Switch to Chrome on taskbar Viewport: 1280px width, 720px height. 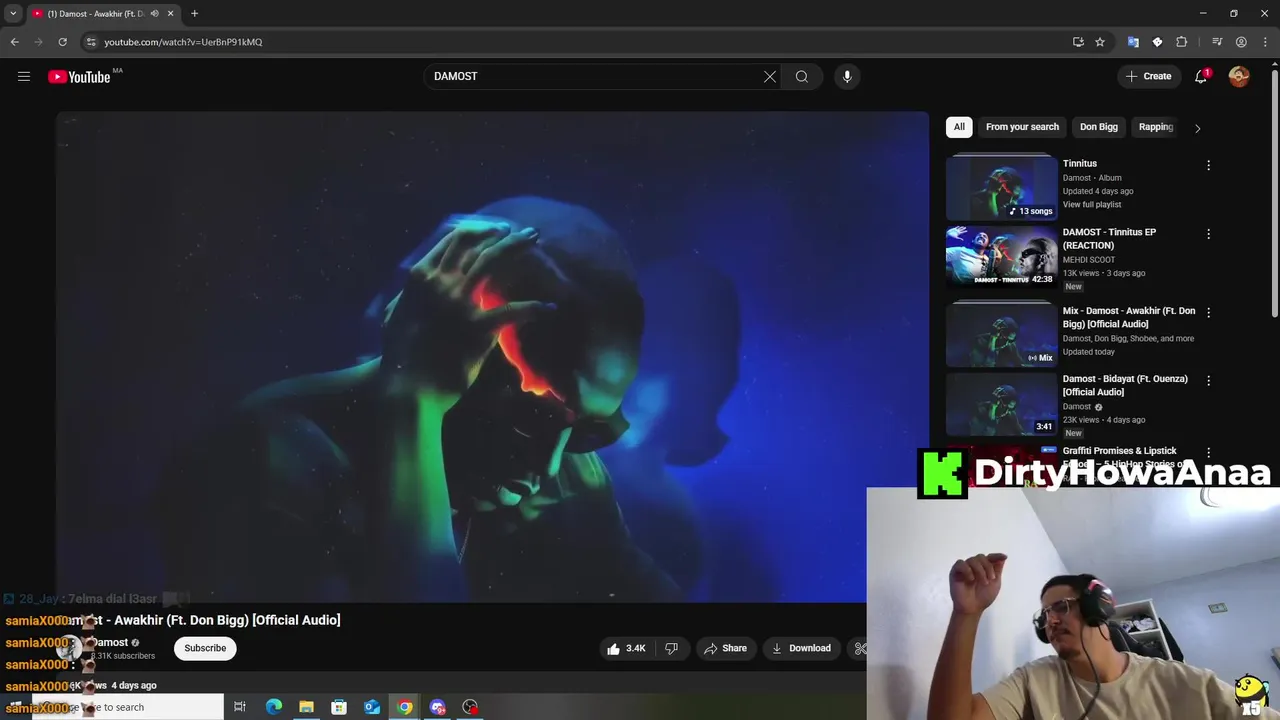coord(405,707)
